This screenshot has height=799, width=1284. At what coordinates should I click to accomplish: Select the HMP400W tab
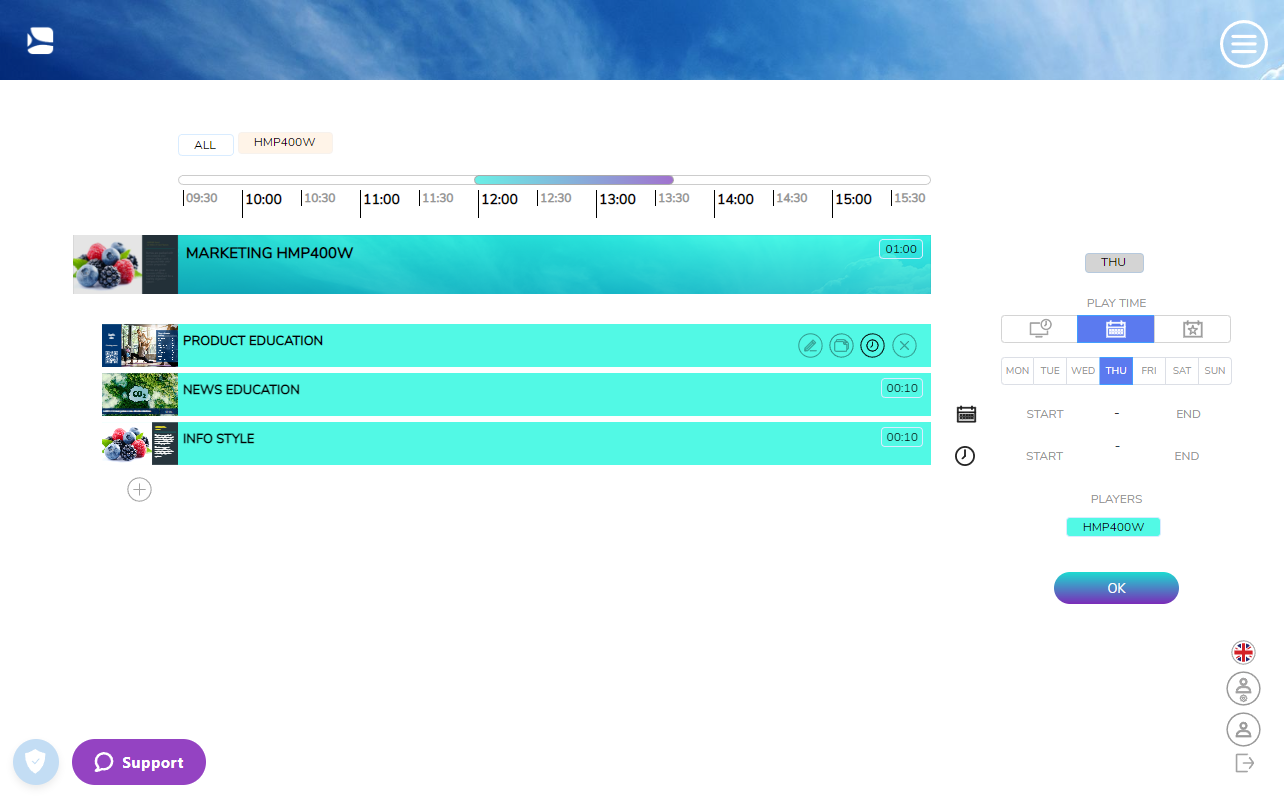(285, 144)
